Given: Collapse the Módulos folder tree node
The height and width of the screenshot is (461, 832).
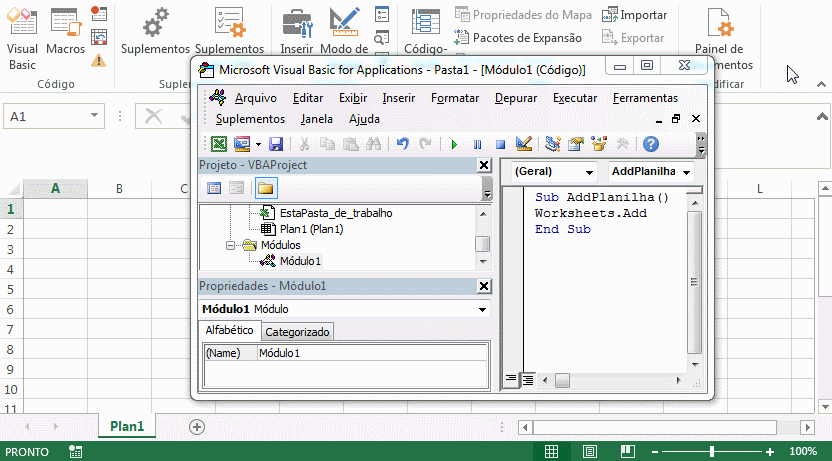Looking at the screenshot, I should coord(231,245).
